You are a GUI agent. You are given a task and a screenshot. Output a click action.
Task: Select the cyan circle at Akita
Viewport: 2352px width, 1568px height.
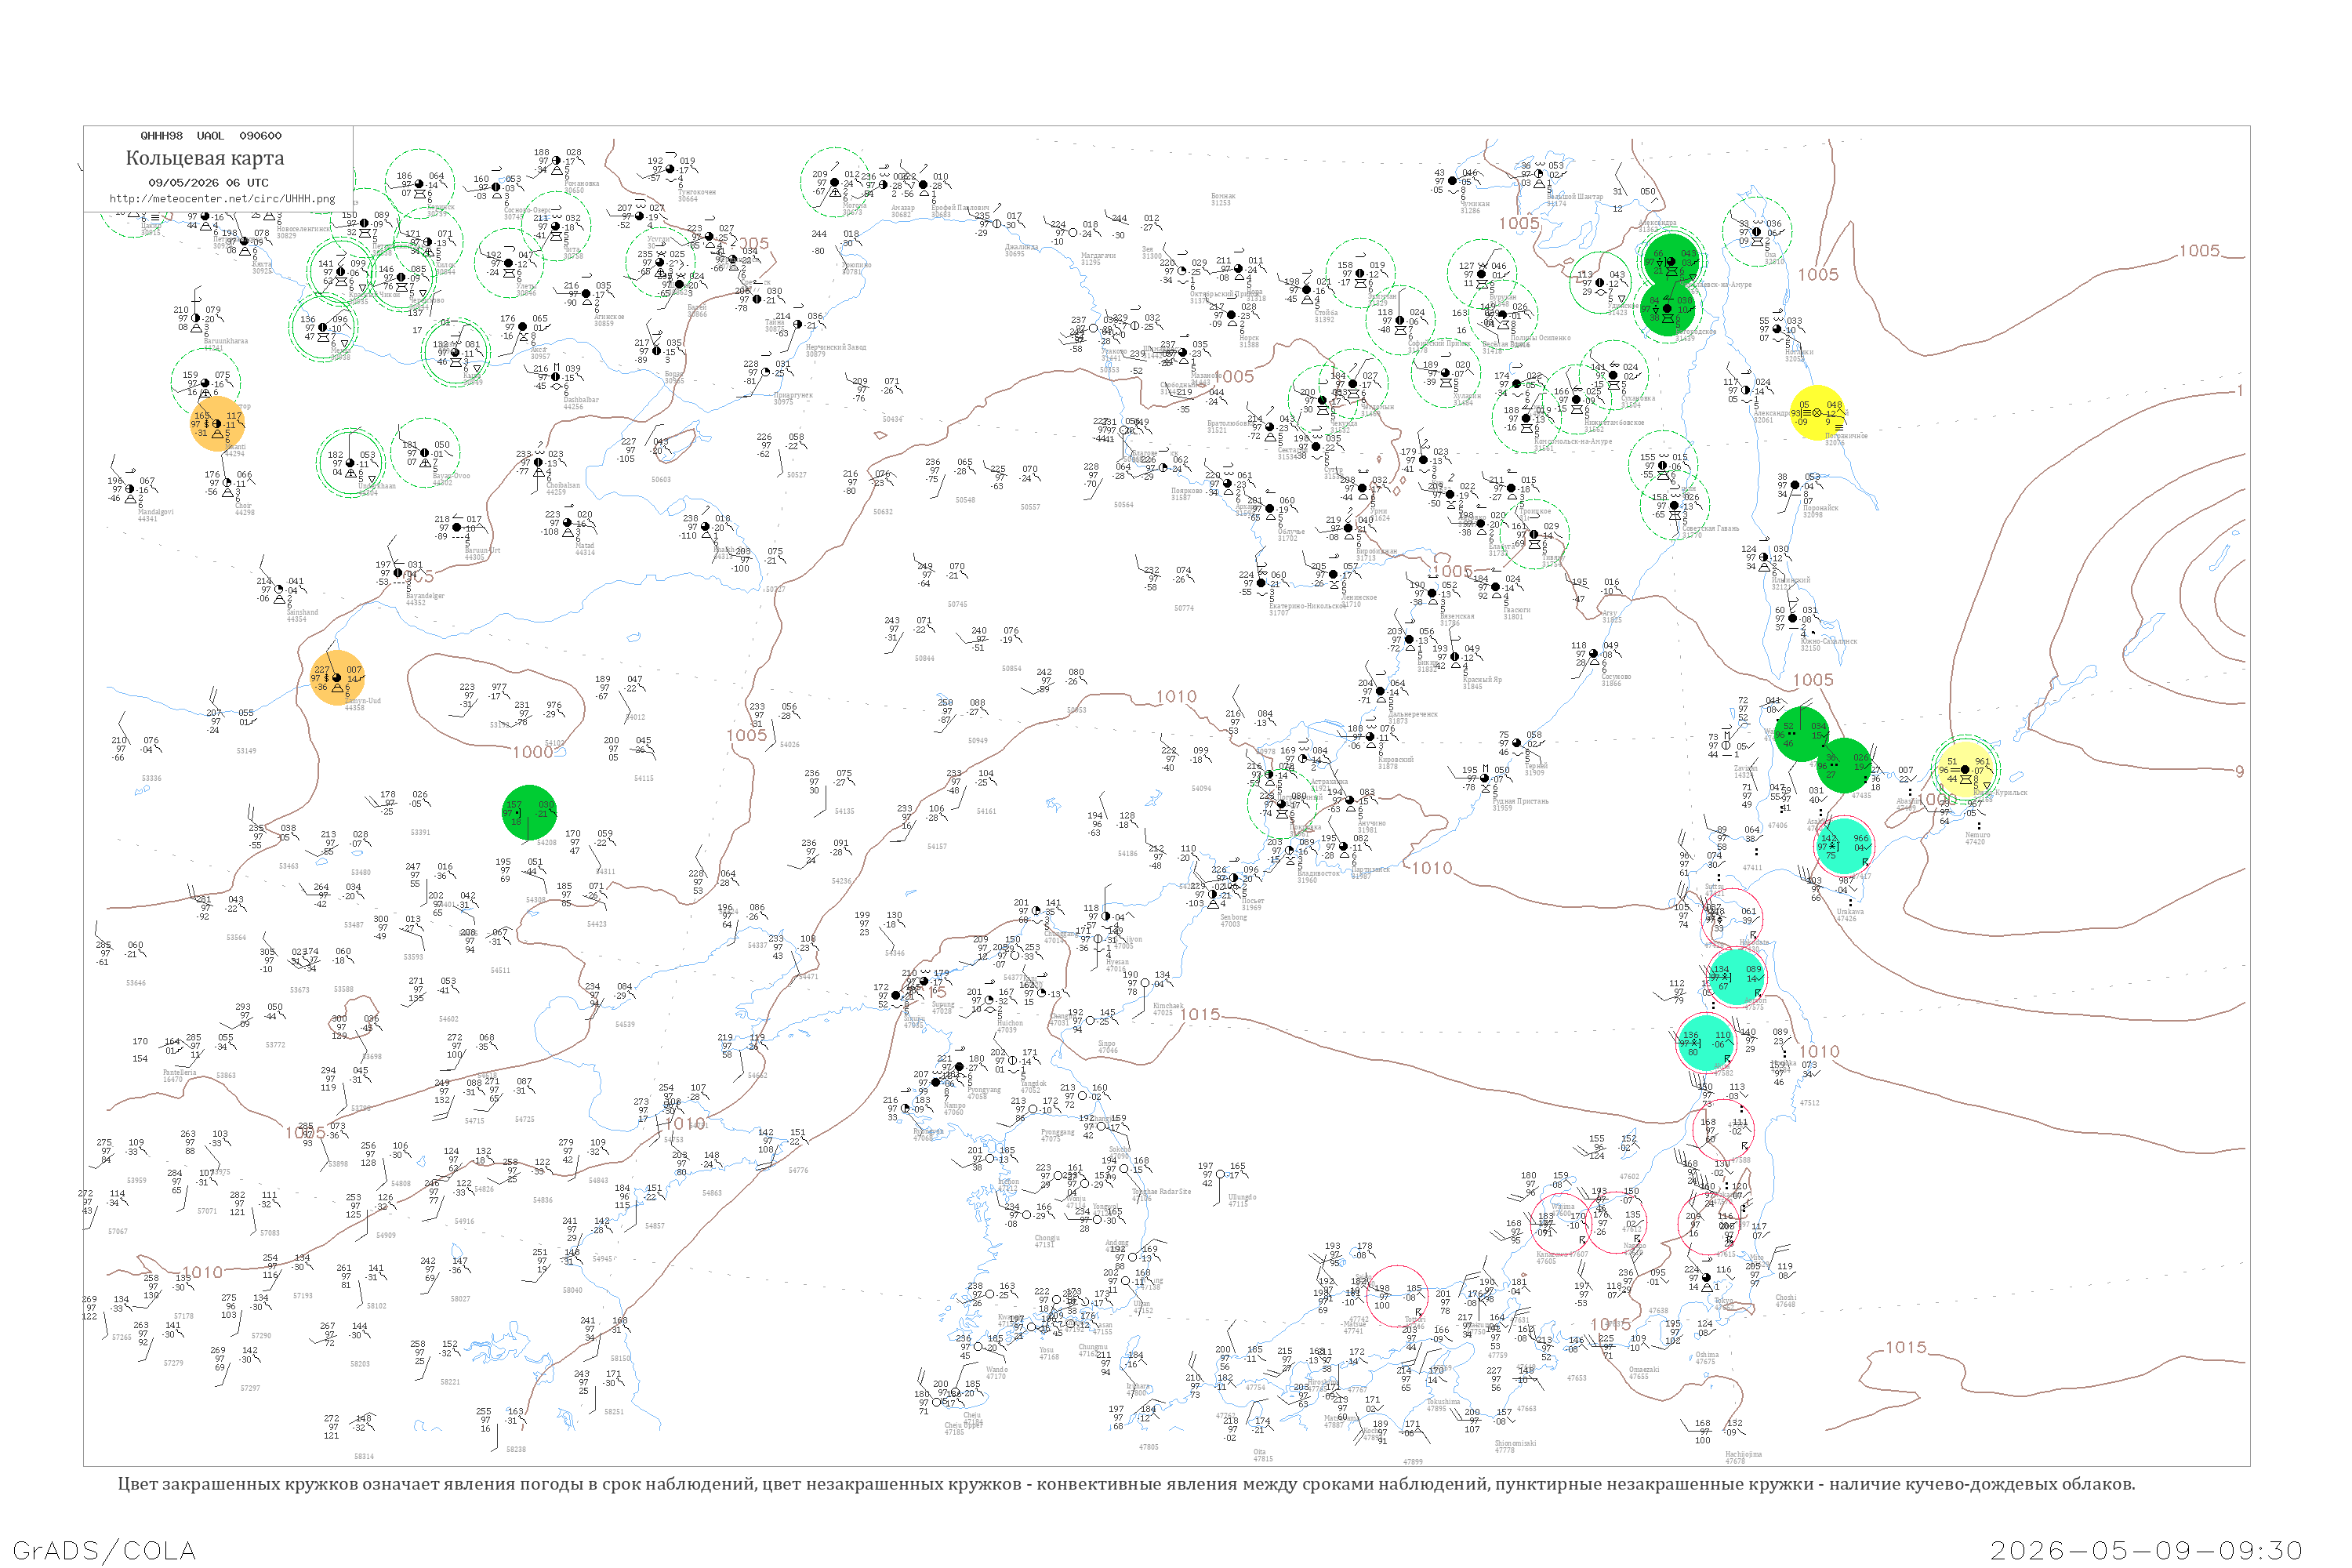(1706, 1043)
